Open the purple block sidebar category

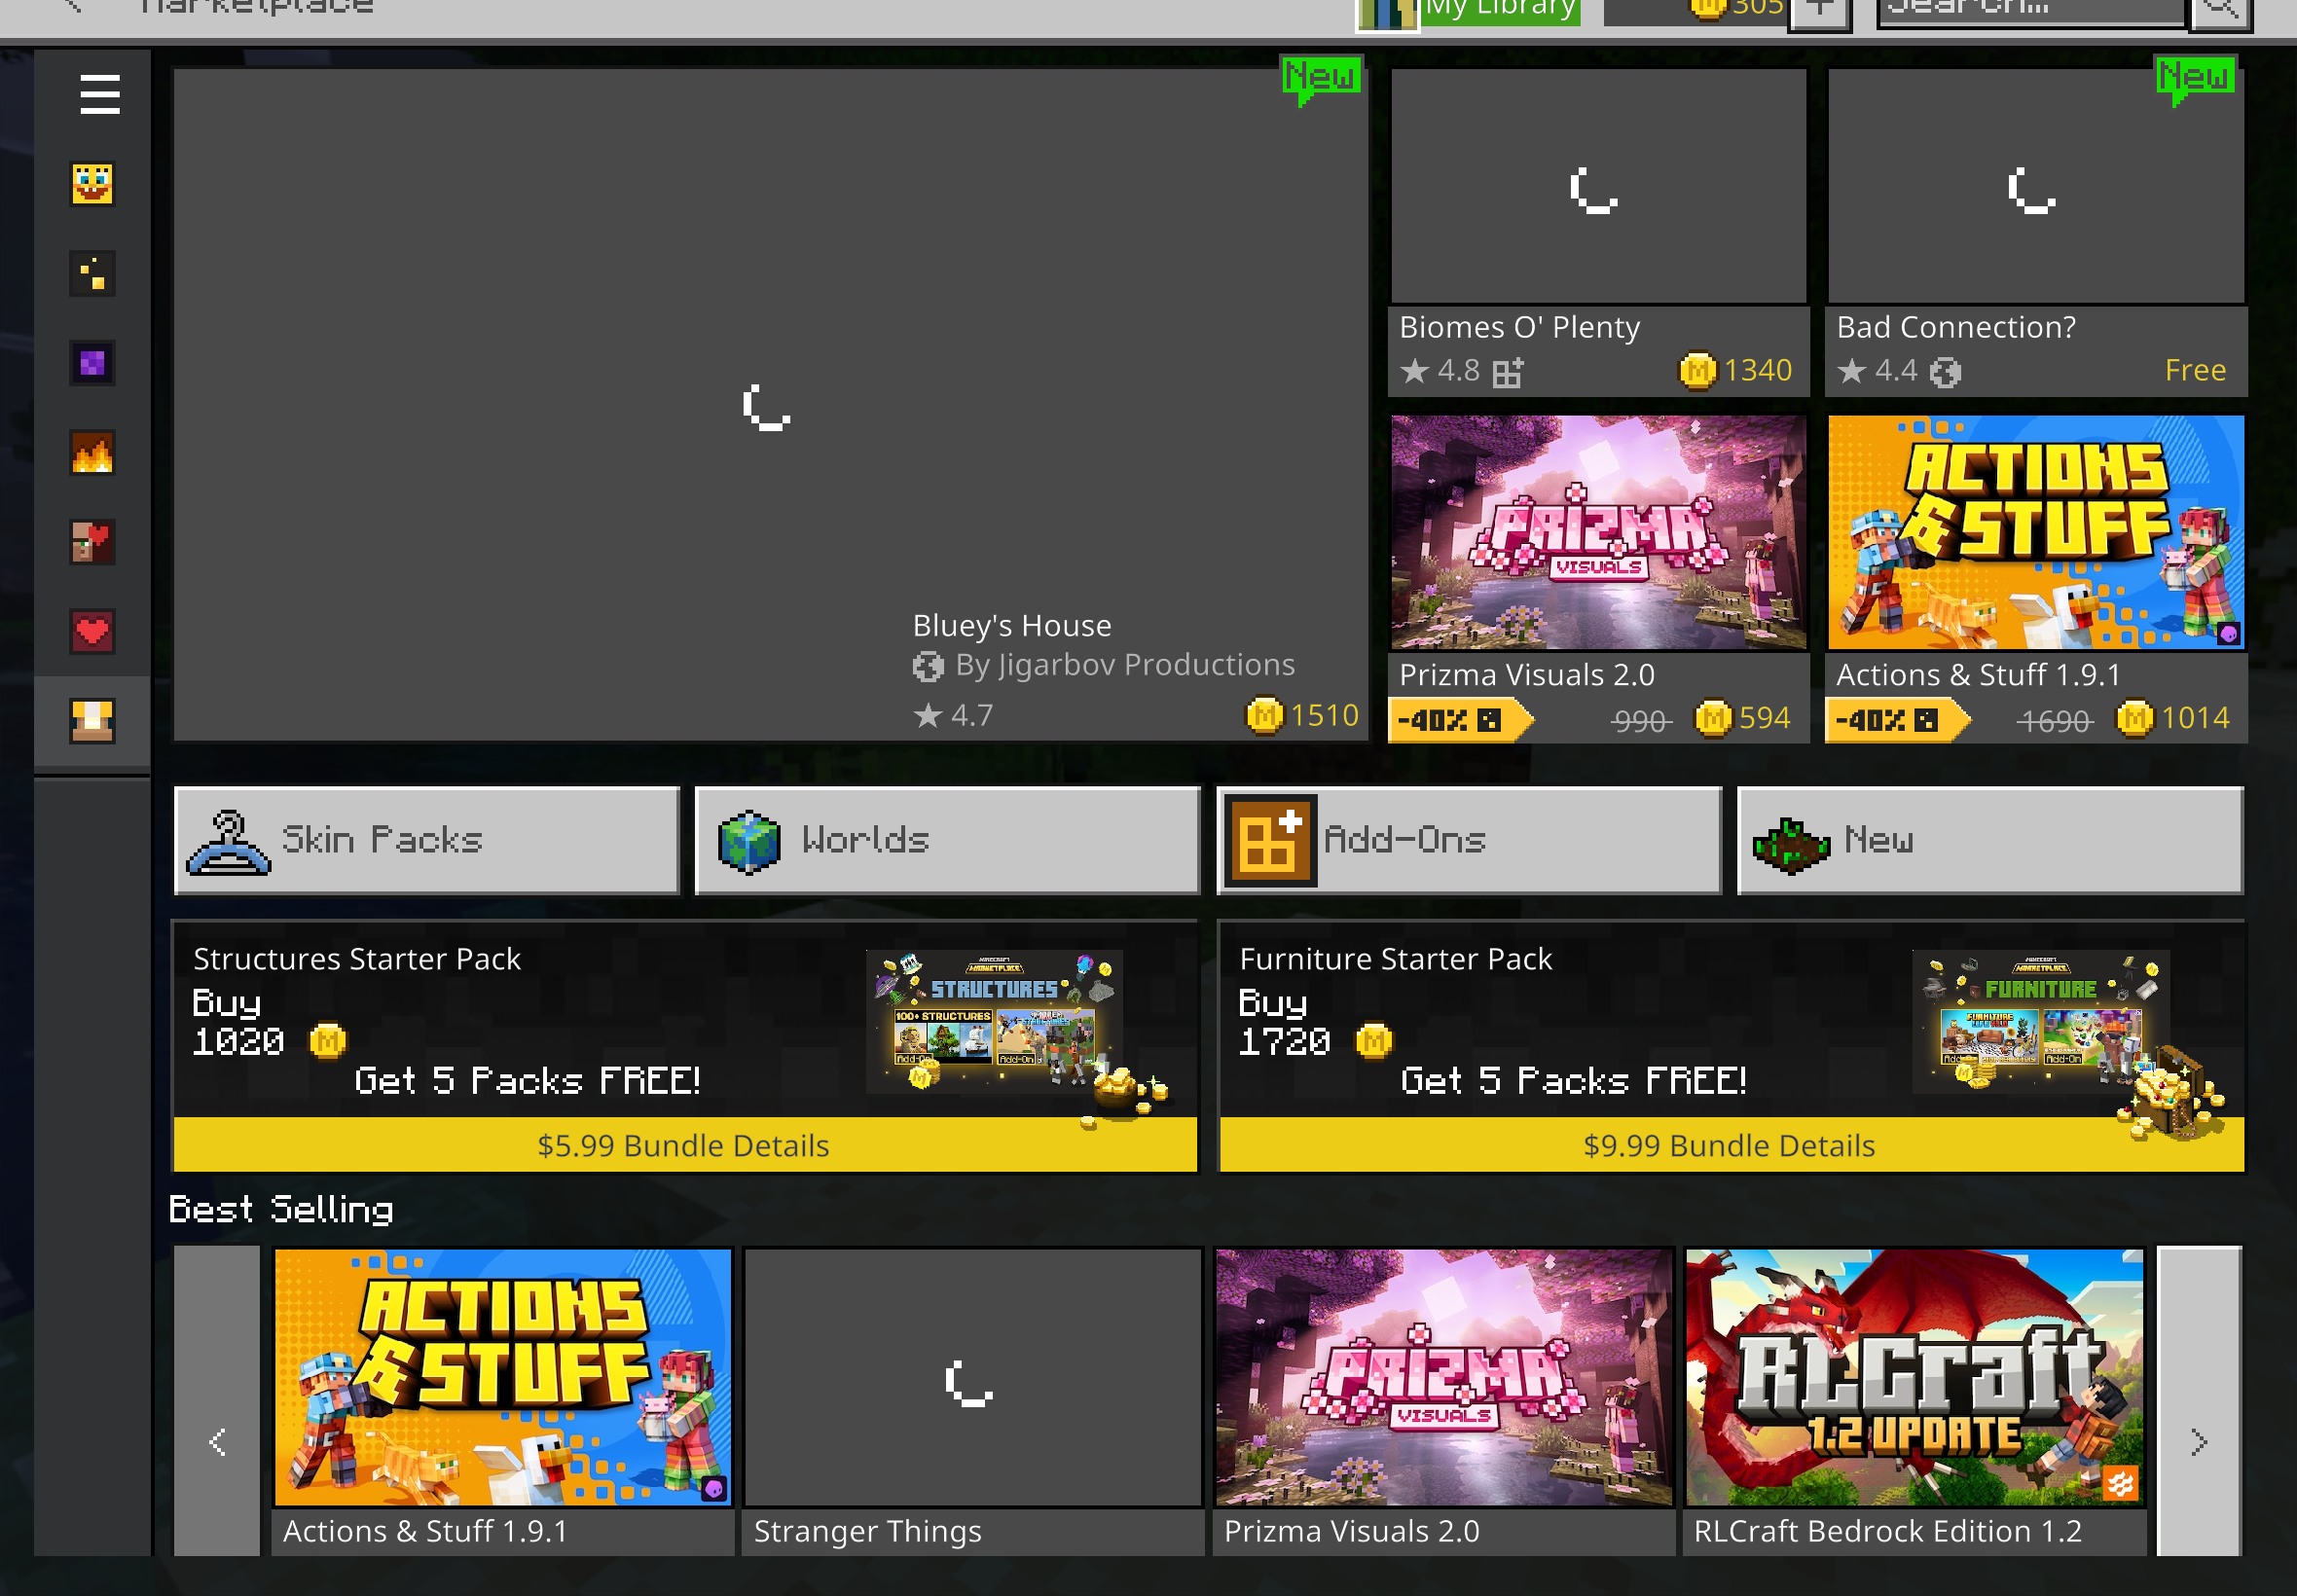[x=92, y=363]
